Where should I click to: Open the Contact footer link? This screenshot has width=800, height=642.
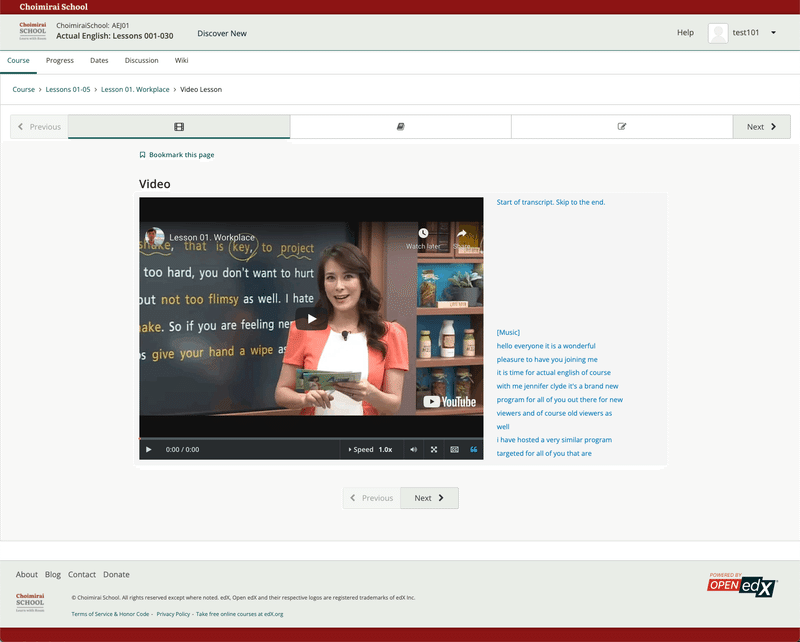[x=82, y=575]
